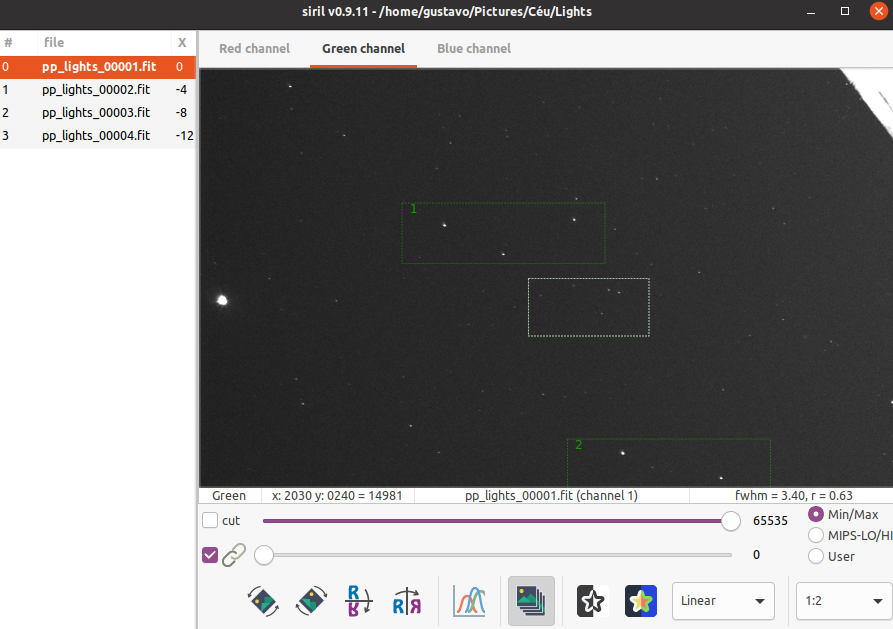This screenshot has height=629, width=893.
Task: Expand the 1:2 zoom level dropdown
Action: [x=840, y=601]
